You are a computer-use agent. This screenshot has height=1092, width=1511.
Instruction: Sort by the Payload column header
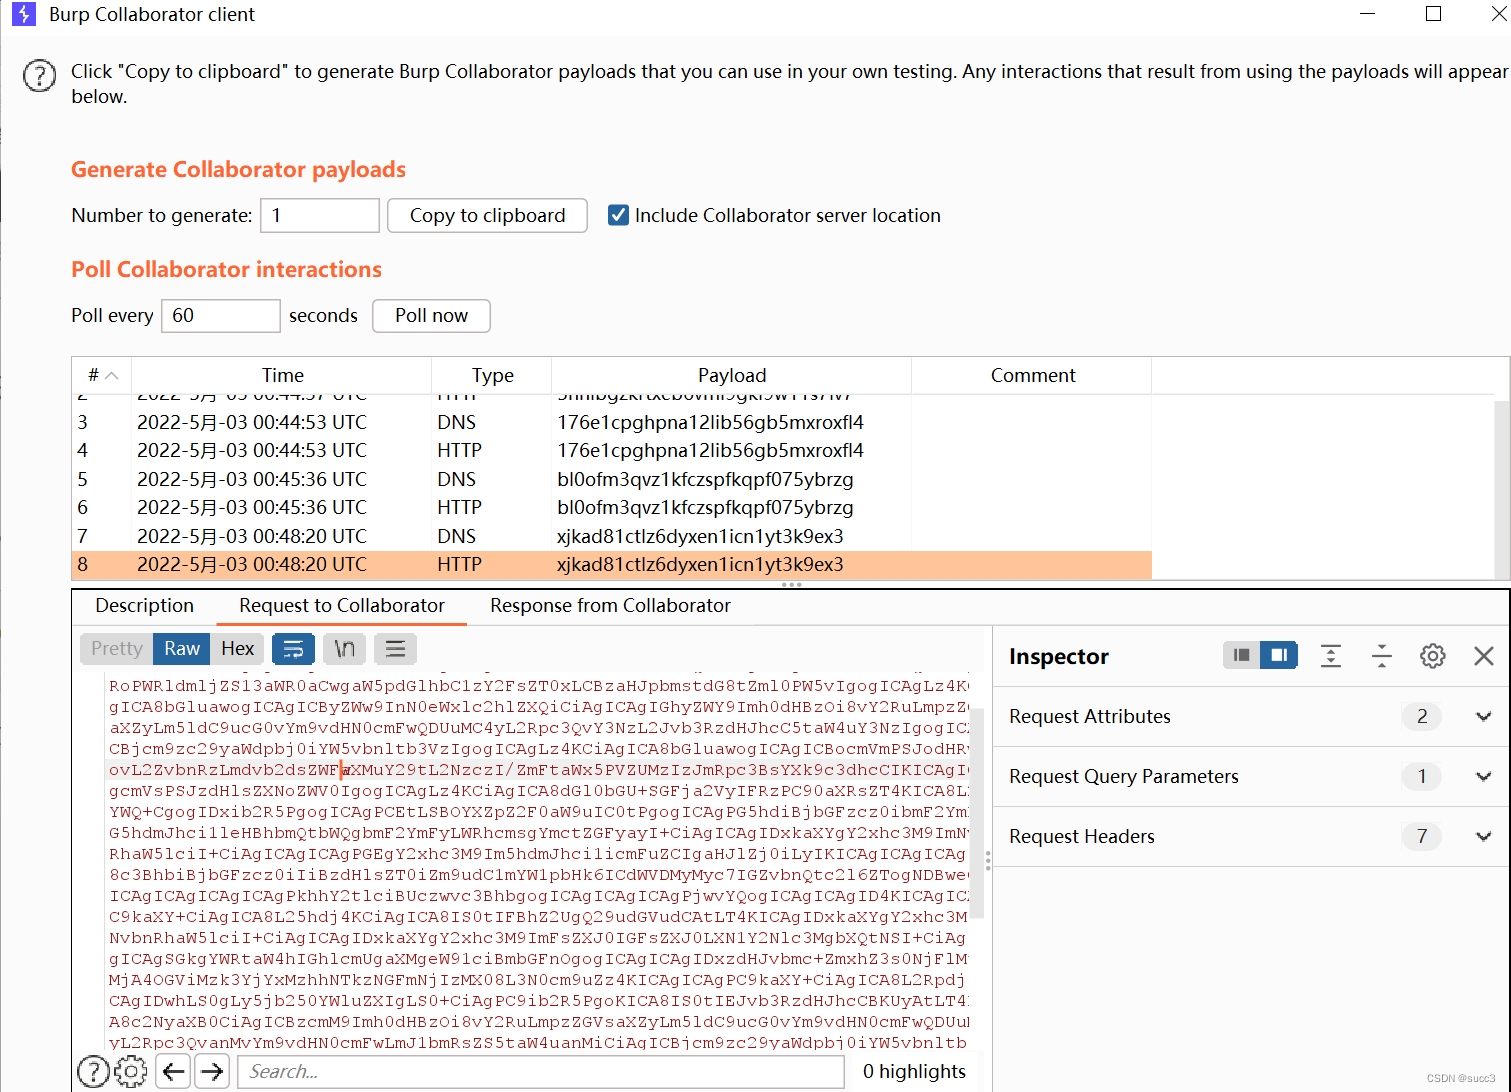(732, 375)
